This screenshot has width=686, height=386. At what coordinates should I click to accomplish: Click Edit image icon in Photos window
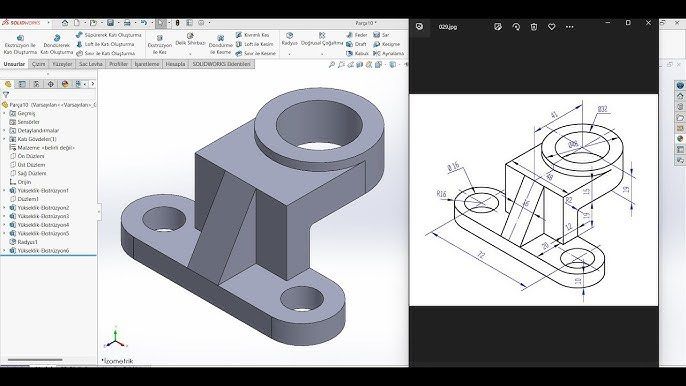[x=497, y=27]
